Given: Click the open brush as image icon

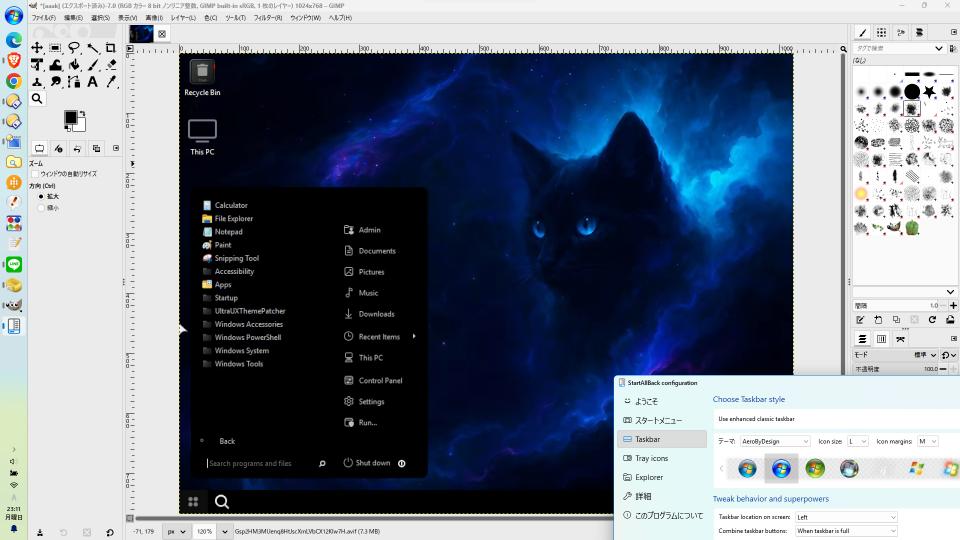Looking at the screenshot, I should 950,320.
